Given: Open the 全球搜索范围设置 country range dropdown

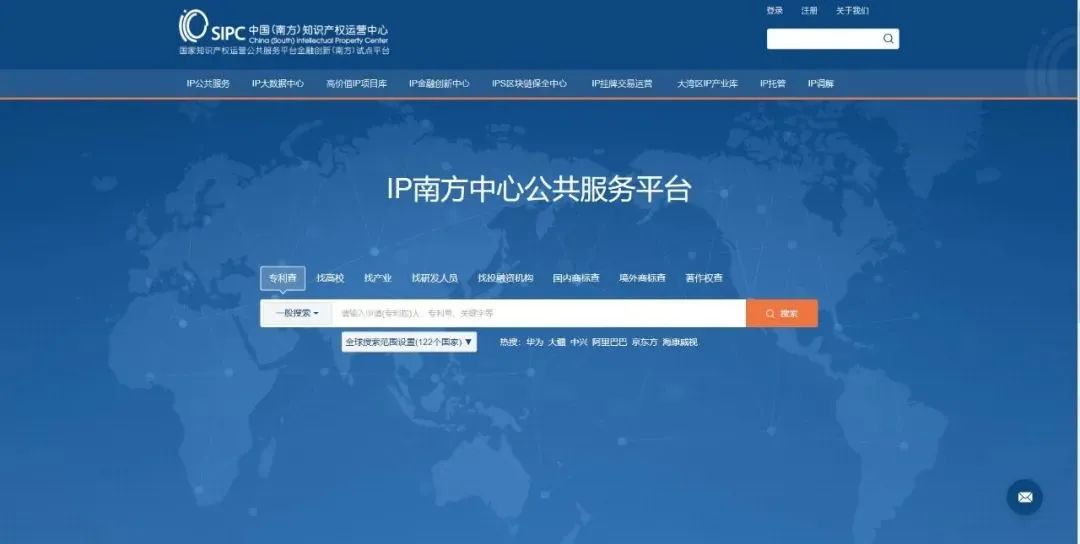Looking at the screenshot, I should 409,342.
